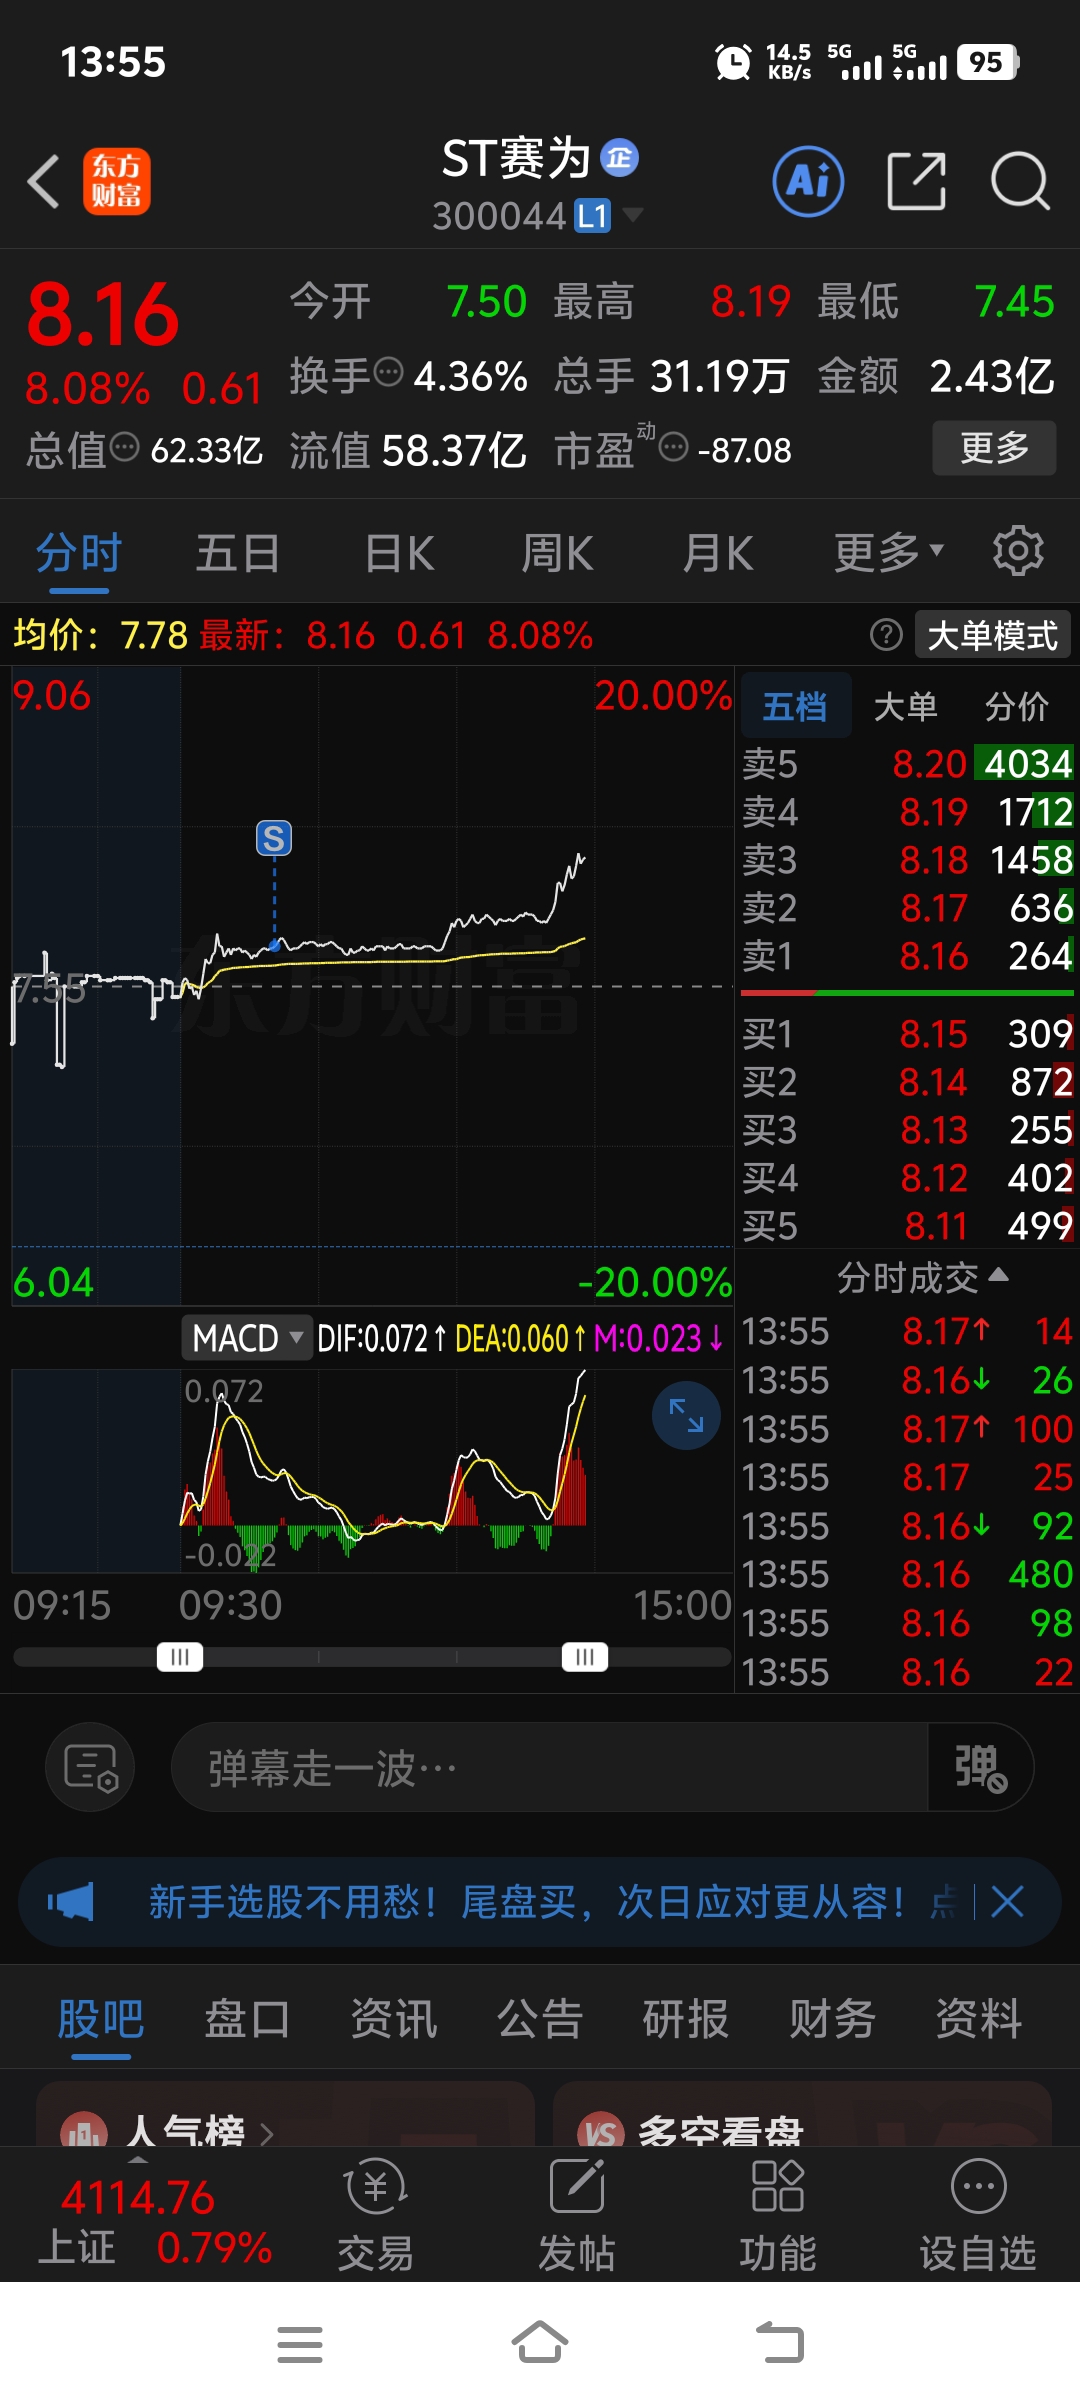Open MACD indicator dropdown
1080x2408 pixels.
(x=246, y=1337)
